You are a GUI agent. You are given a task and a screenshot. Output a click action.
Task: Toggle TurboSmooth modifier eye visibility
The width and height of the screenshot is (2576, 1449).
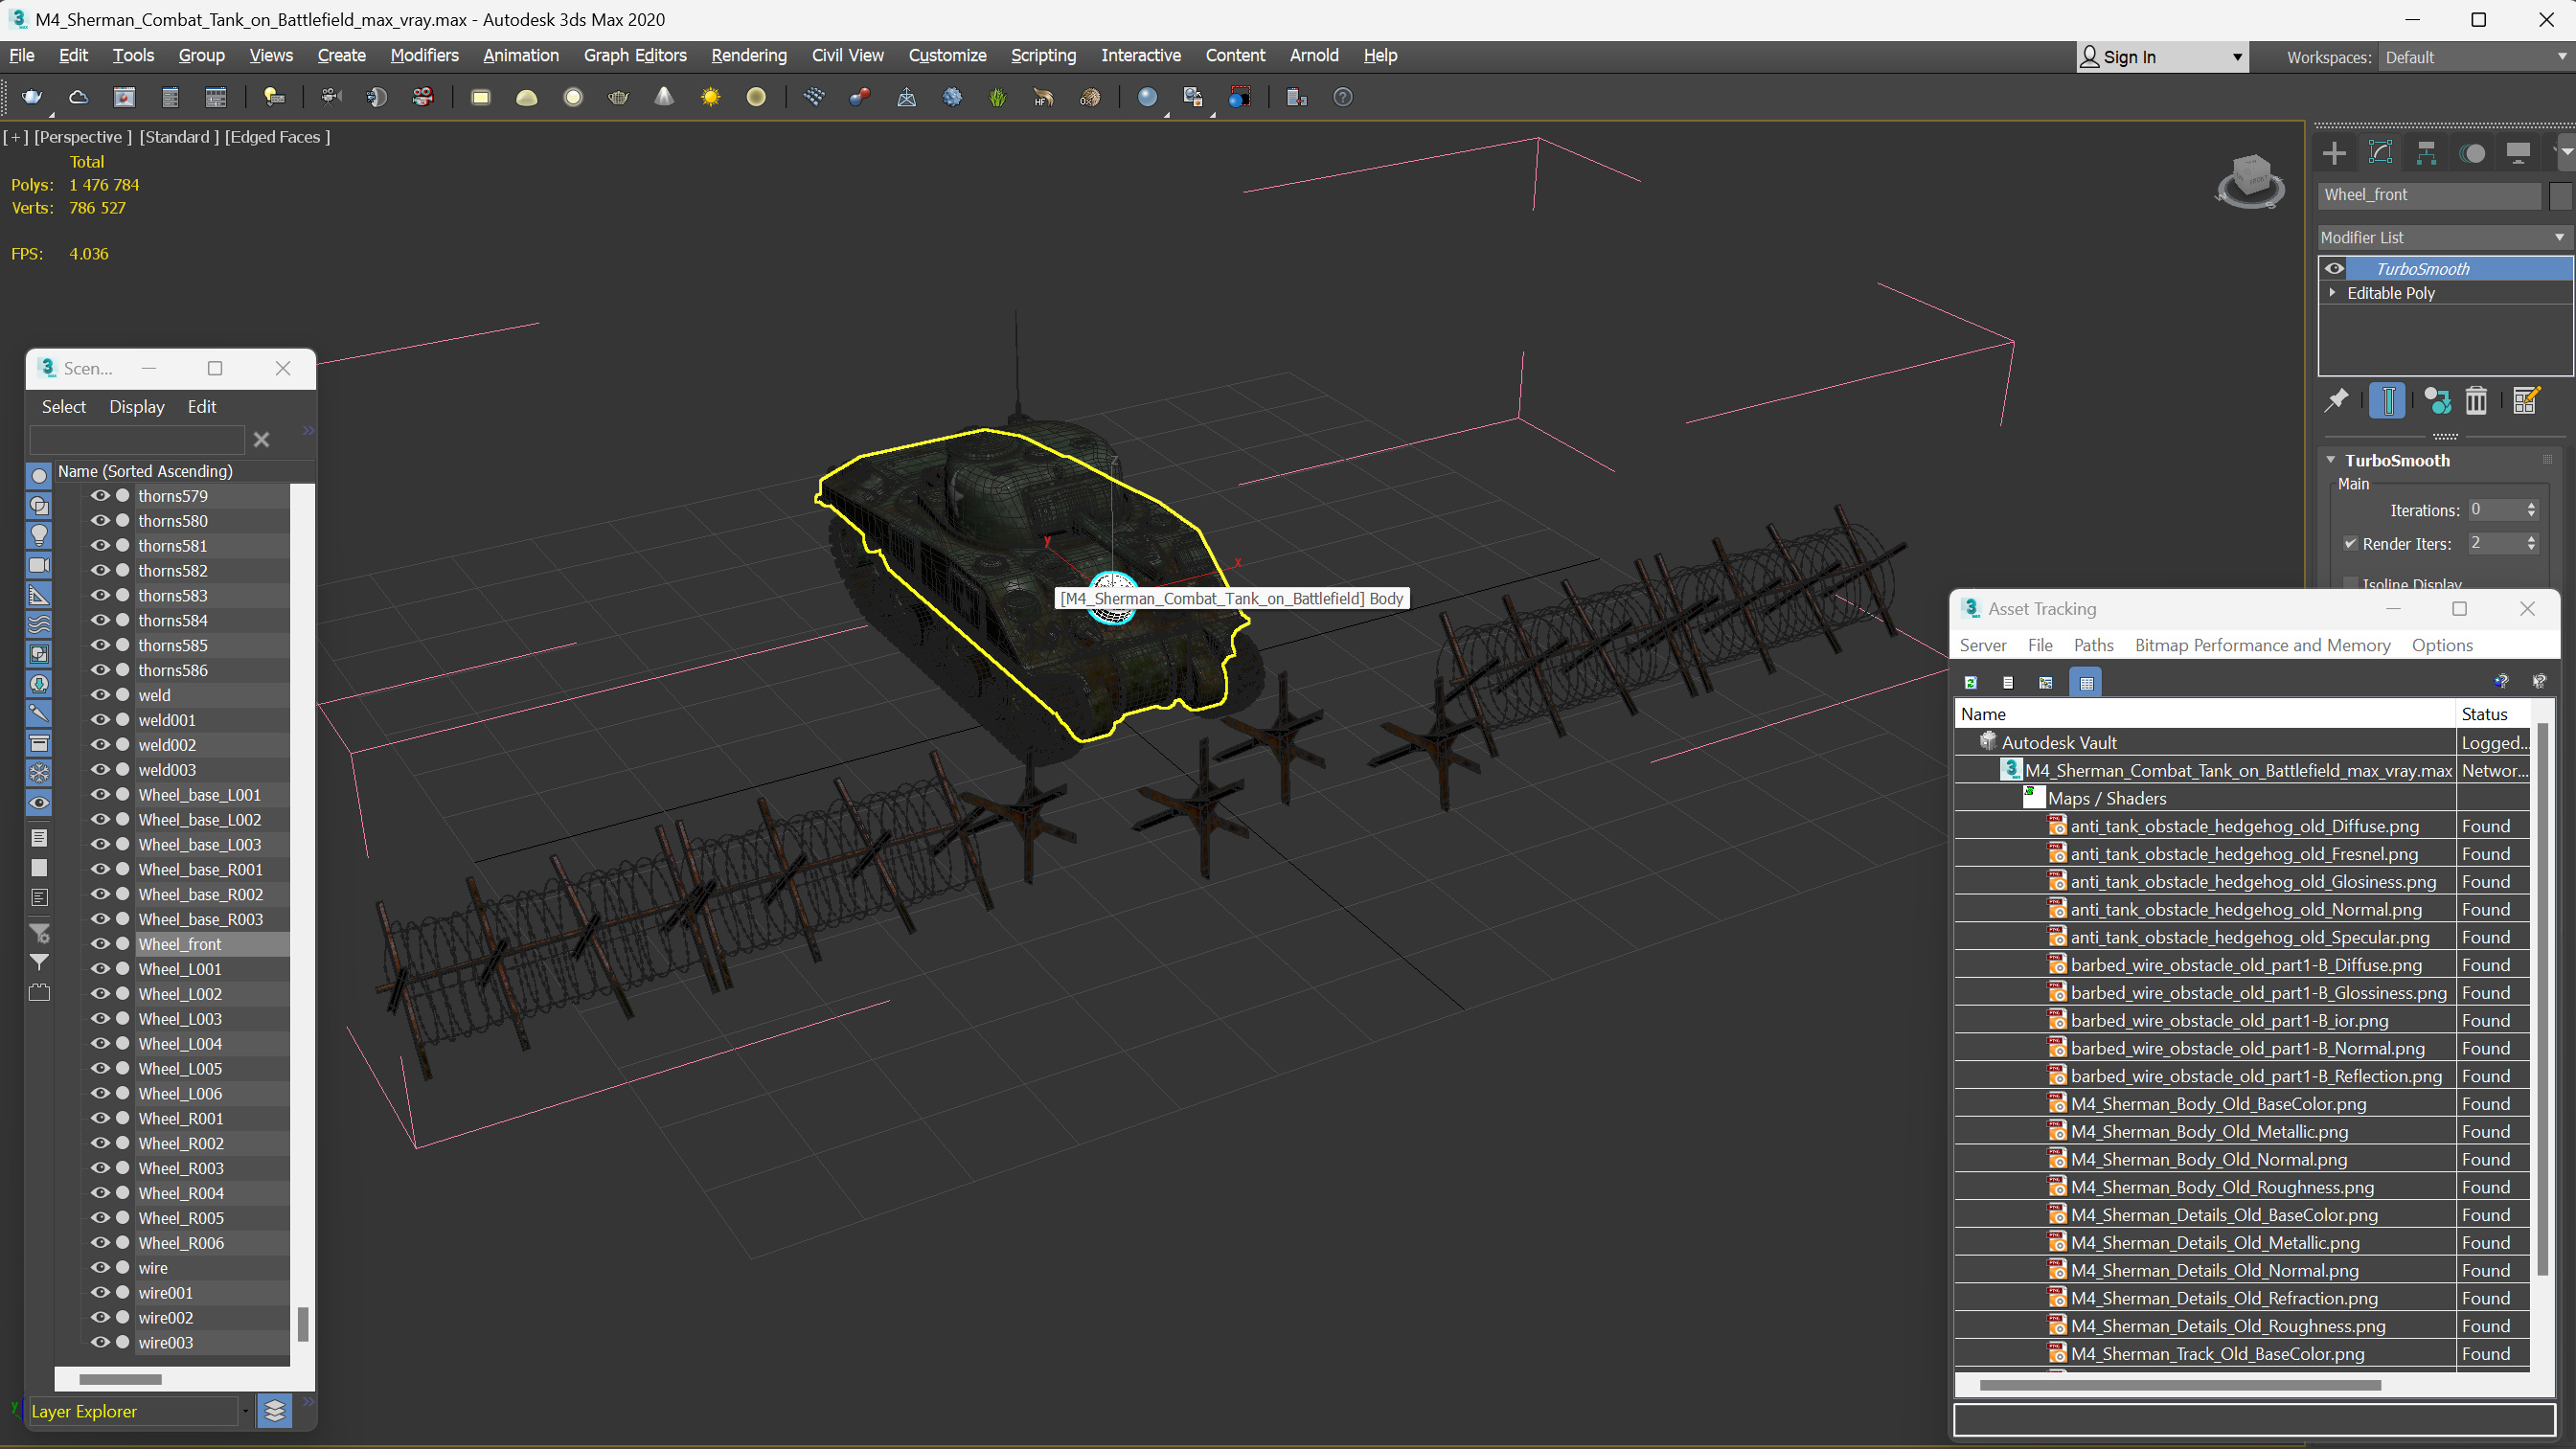(2334, 268)
